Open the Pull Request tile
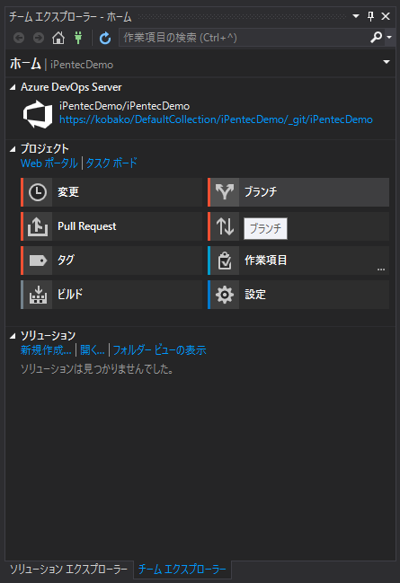 111,226
